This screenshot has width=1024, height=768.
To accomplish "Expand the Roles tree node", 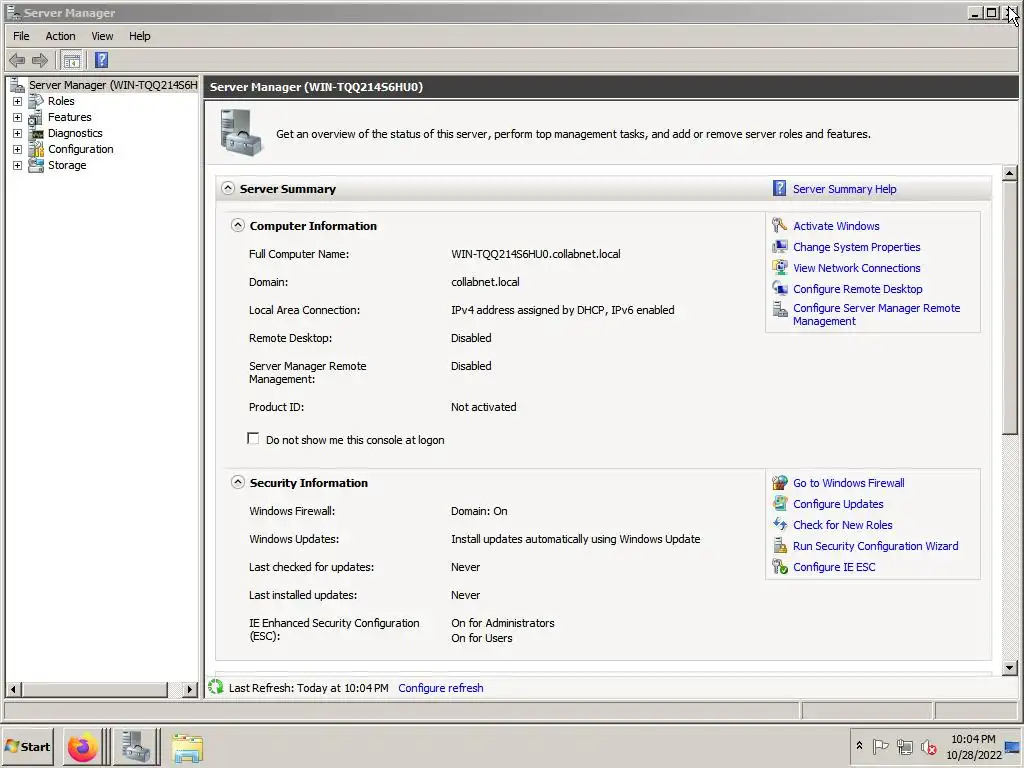I will [x=18, y=101].
